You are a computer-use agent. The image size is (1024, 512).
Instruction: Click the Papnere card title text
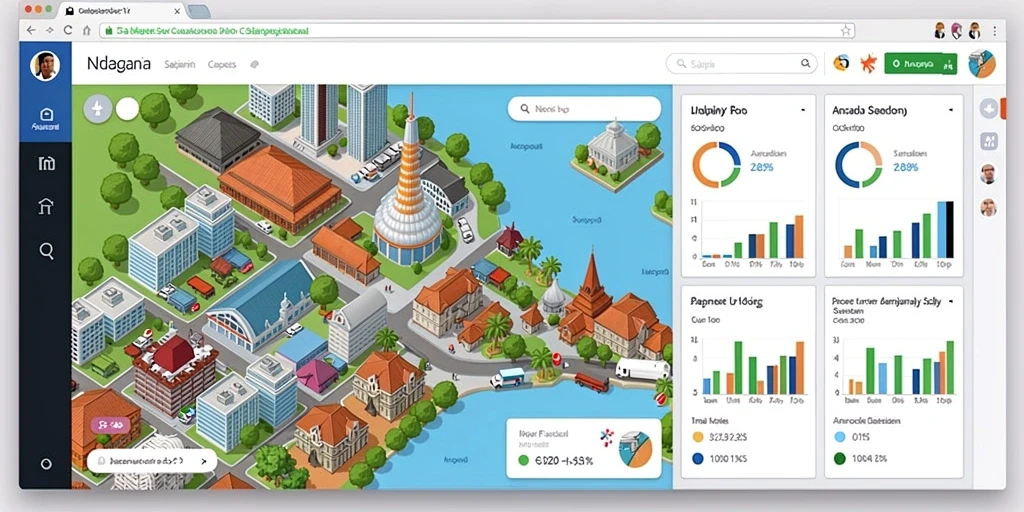pos(726,302)
